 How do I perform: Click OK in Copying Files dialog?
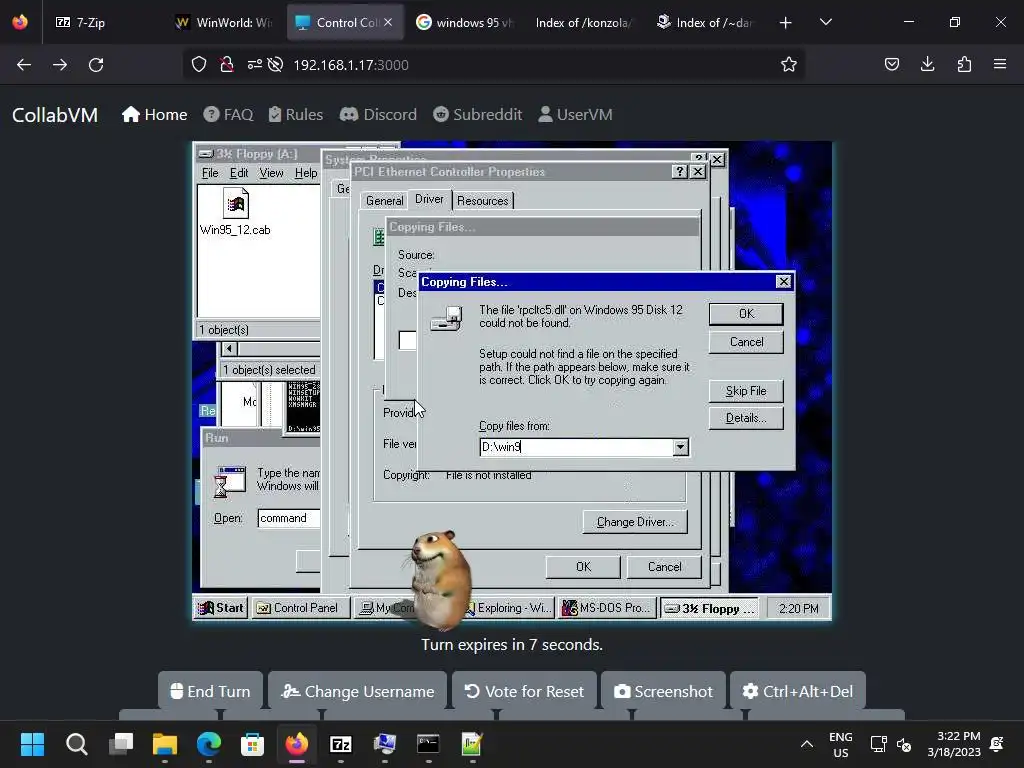[x=746, y=313]
